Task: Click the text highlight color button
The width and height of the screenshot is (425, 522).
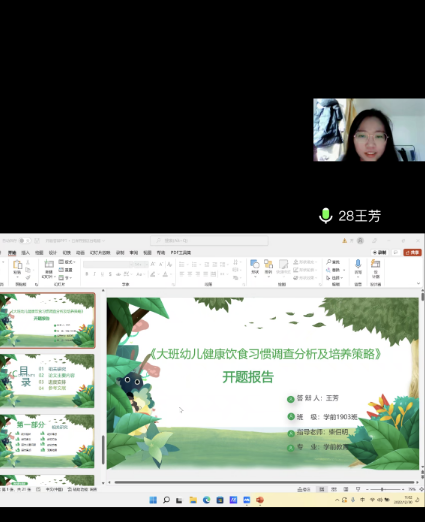Action: point(153,274)
